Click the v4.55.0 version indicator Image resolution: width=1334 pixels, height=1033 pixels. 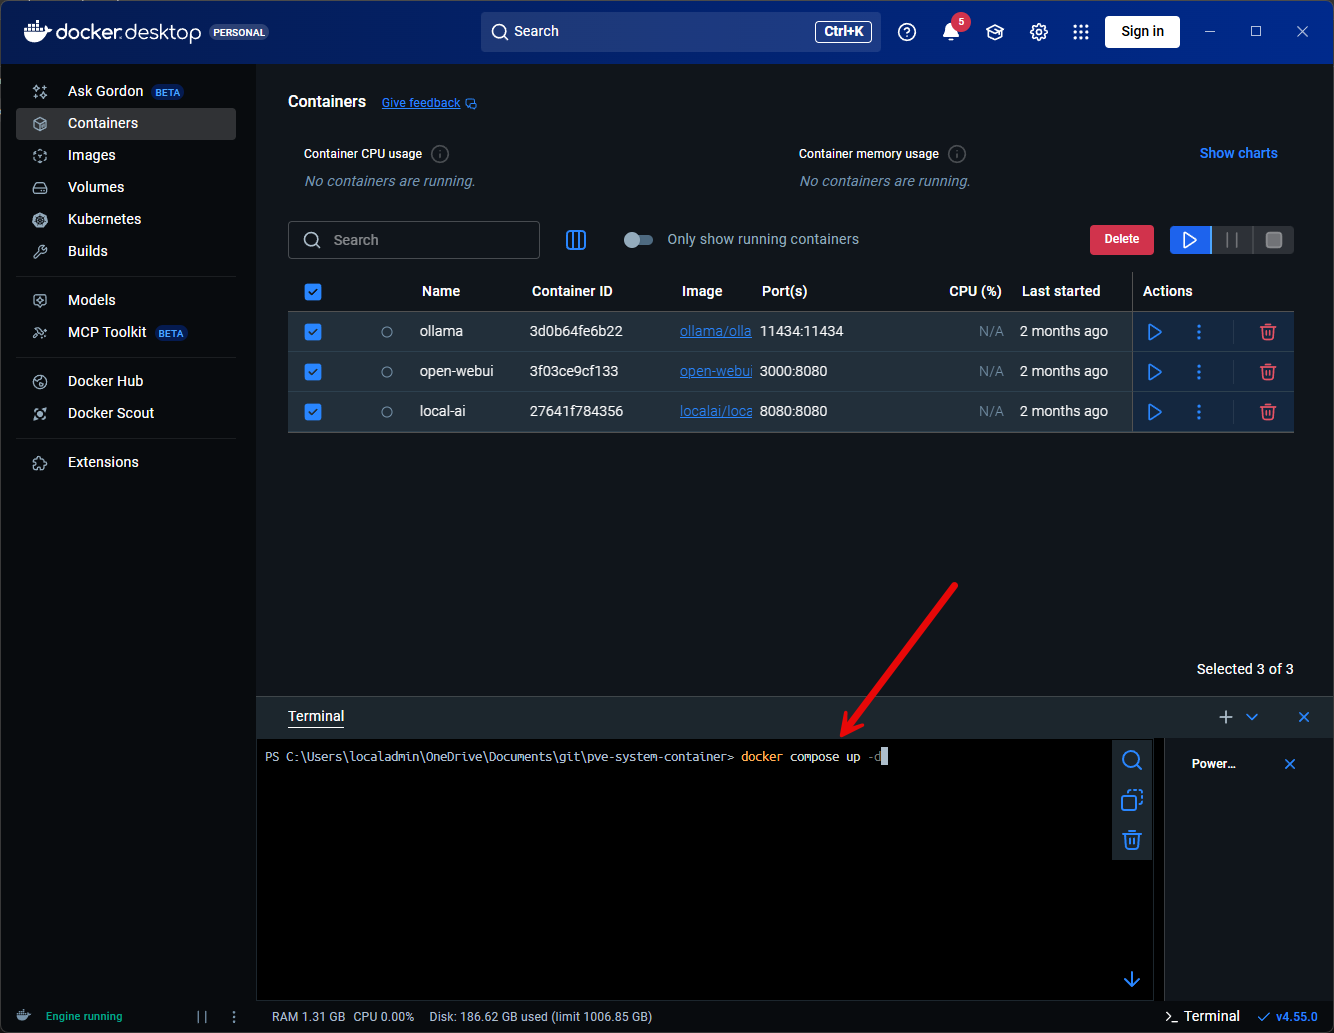click(1288, 1017)
